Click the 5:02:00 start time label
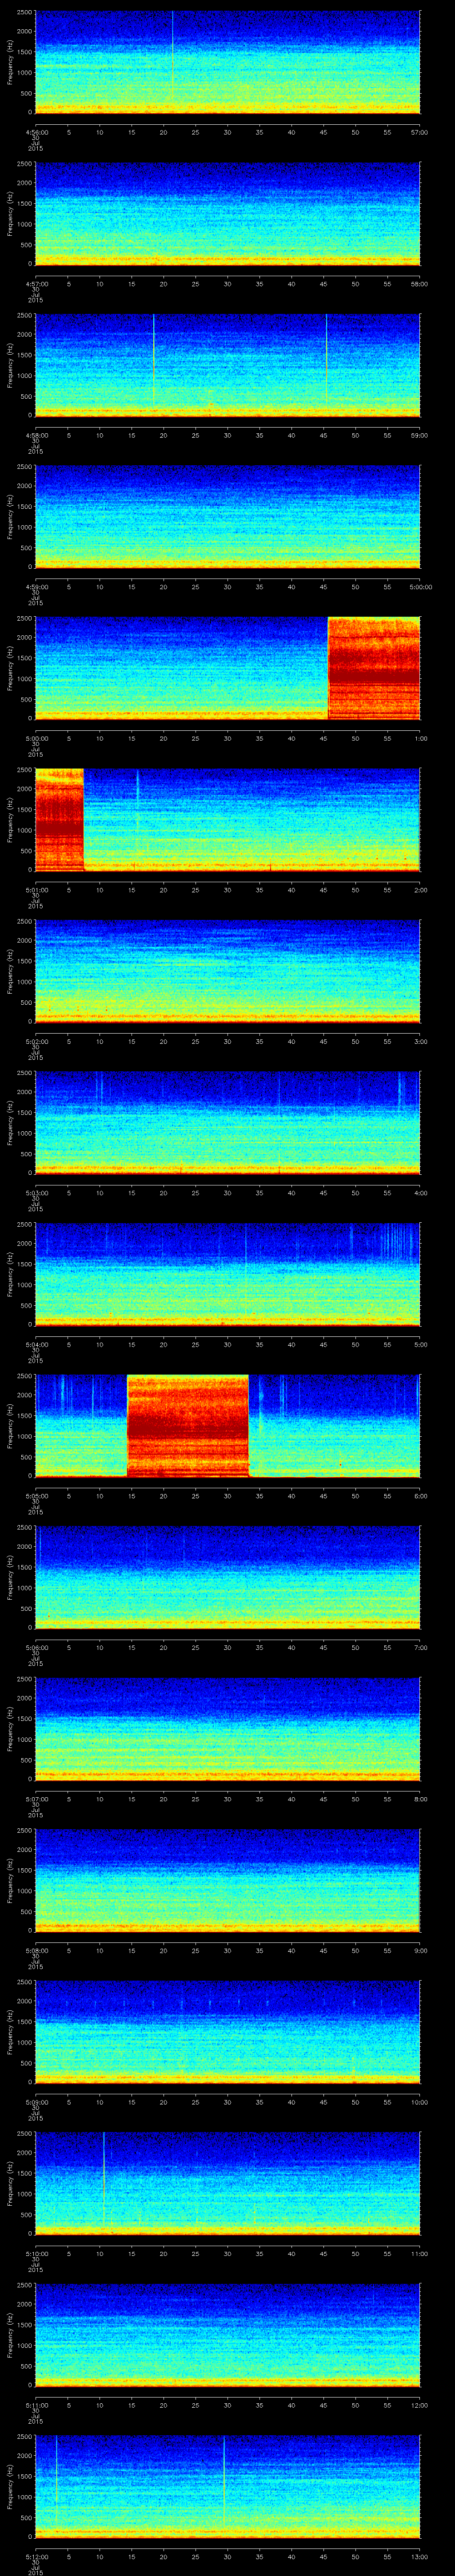This screenshot has width=455, height=2576. 35,1041
